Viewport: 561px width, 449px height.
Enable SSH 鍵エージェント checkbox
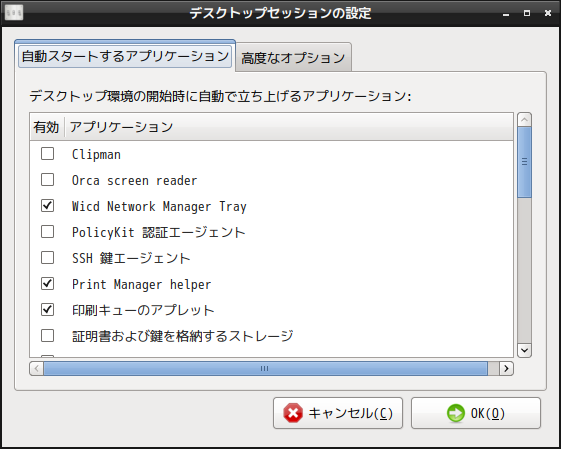(x=48, y=258)
